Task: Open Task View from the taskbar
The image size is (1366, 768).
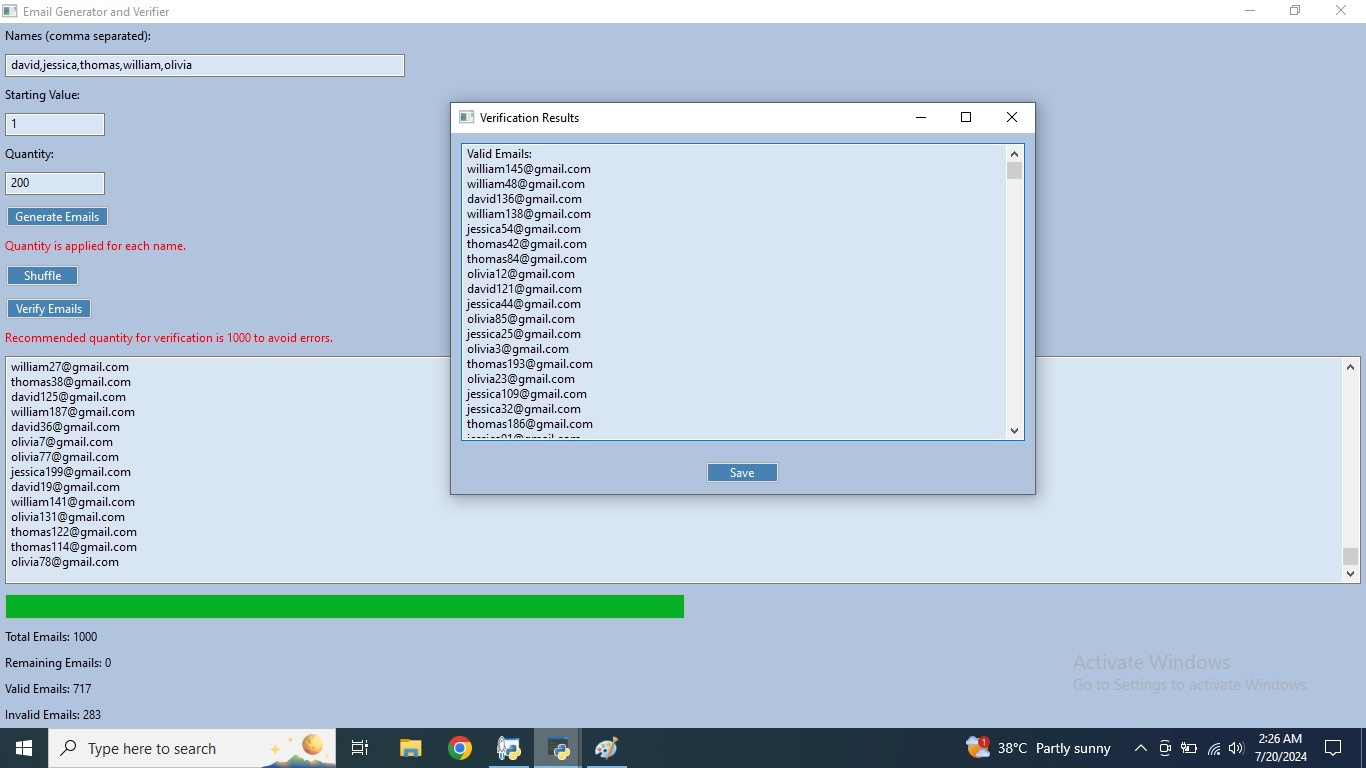Action: [x=360, y=747]
